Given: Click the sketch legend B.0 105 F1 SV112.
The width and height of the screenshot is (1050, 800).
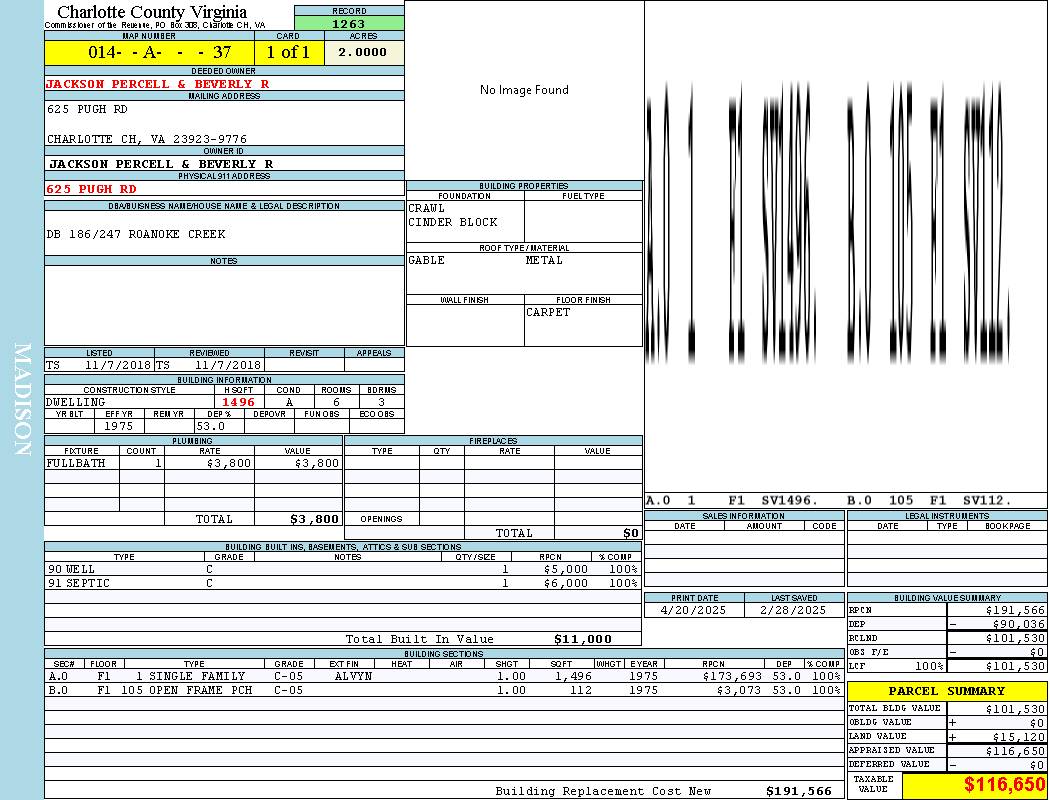Looking at the screenshot, I should (929, 501).
